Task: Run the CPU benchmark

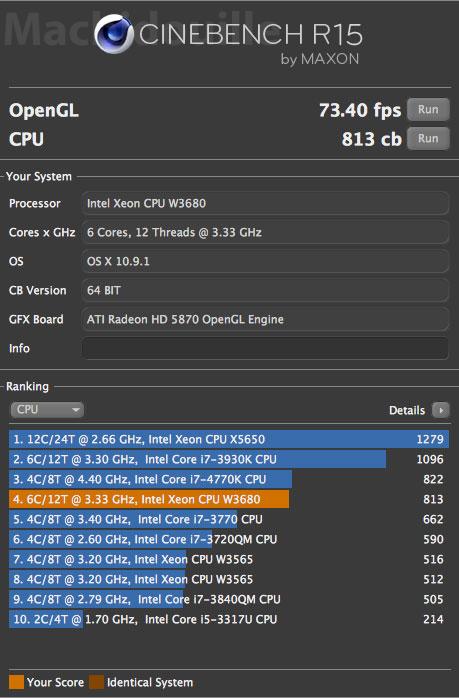Action: [428, 138]
